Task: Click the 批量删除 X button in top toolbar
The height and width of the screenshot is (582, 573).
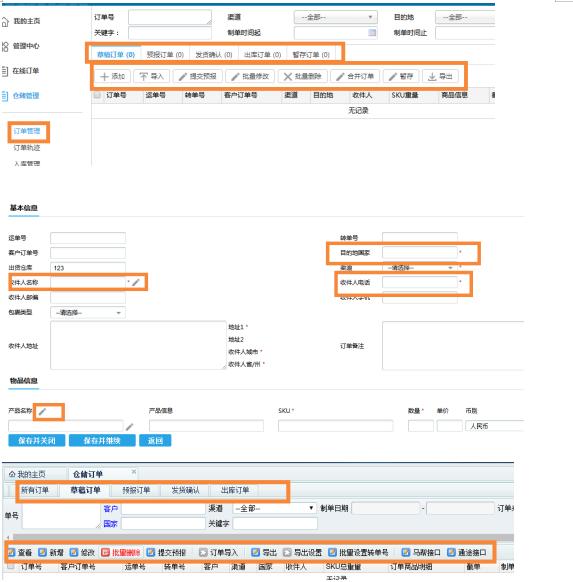Action: 302,76
